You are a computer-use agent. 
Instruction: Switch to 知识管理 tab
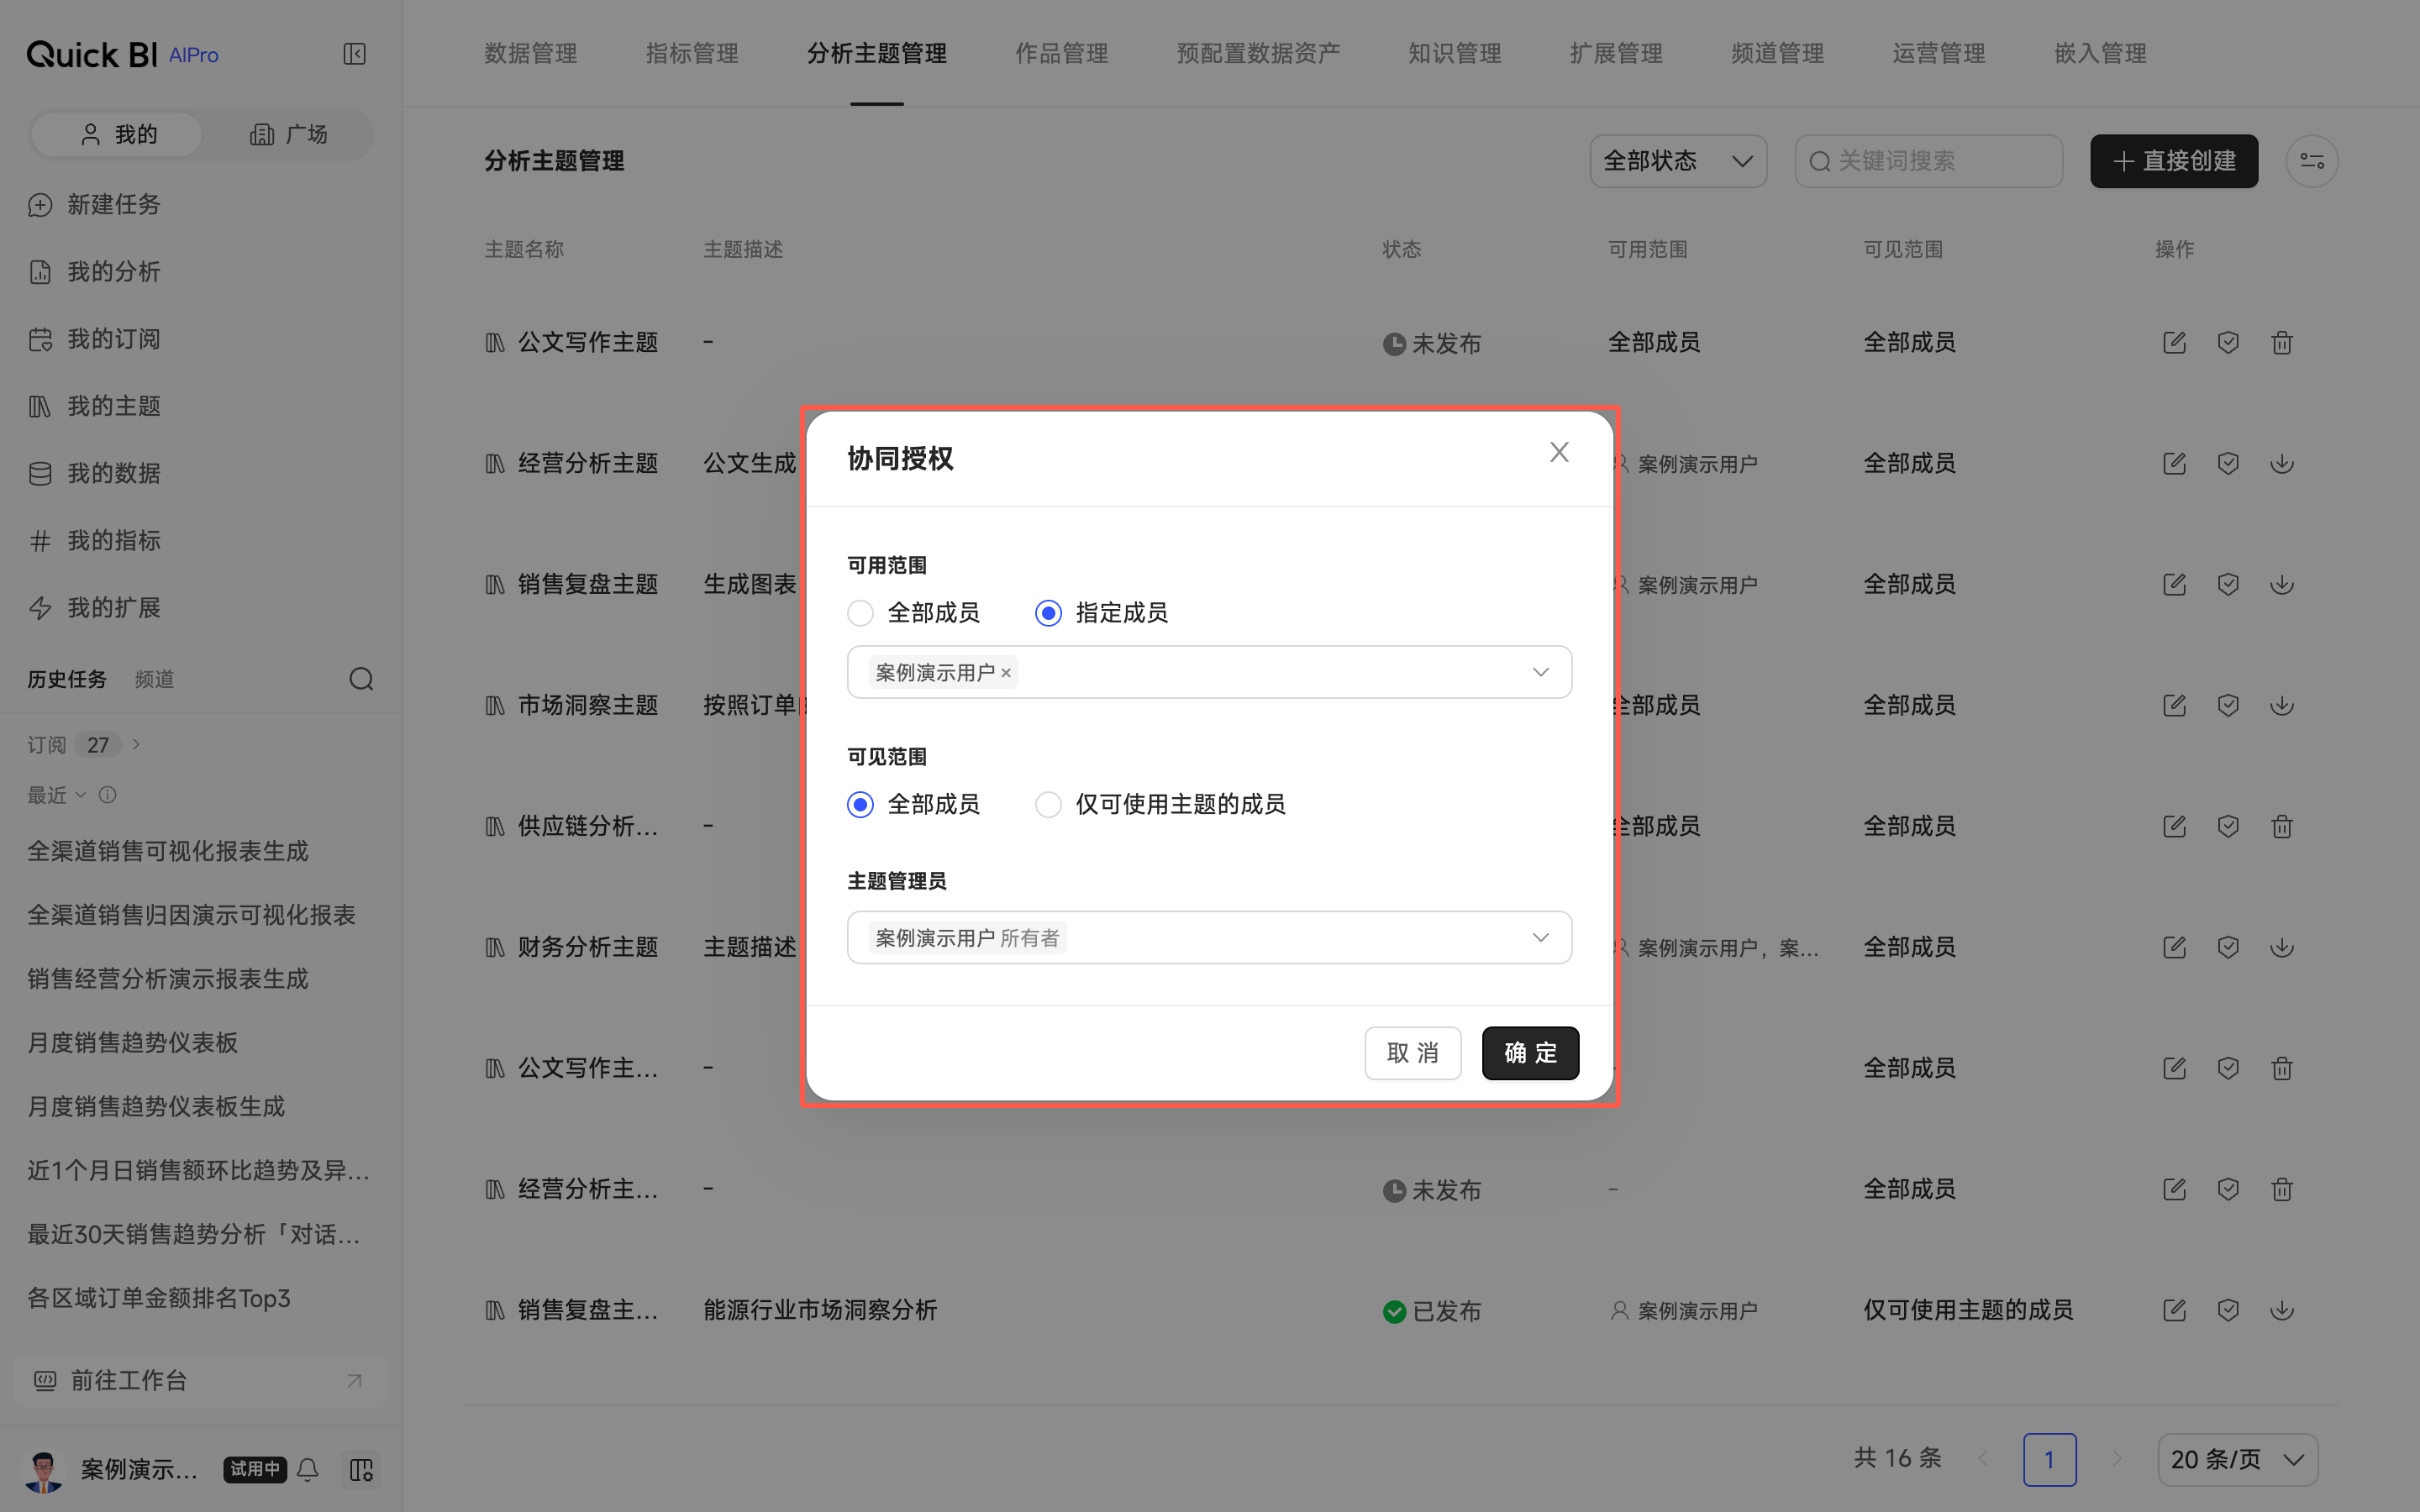[x=1455, y=53]
